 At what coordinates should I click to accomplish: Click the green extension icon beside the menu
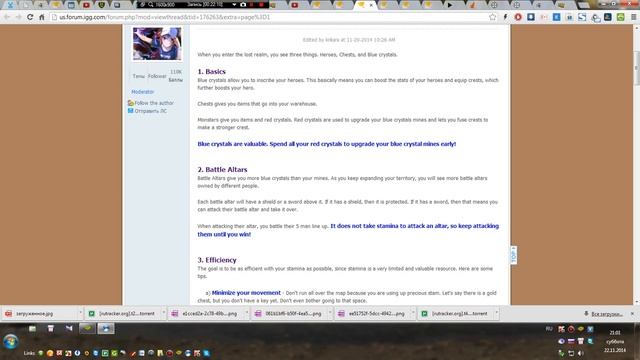tap(621, 17)
